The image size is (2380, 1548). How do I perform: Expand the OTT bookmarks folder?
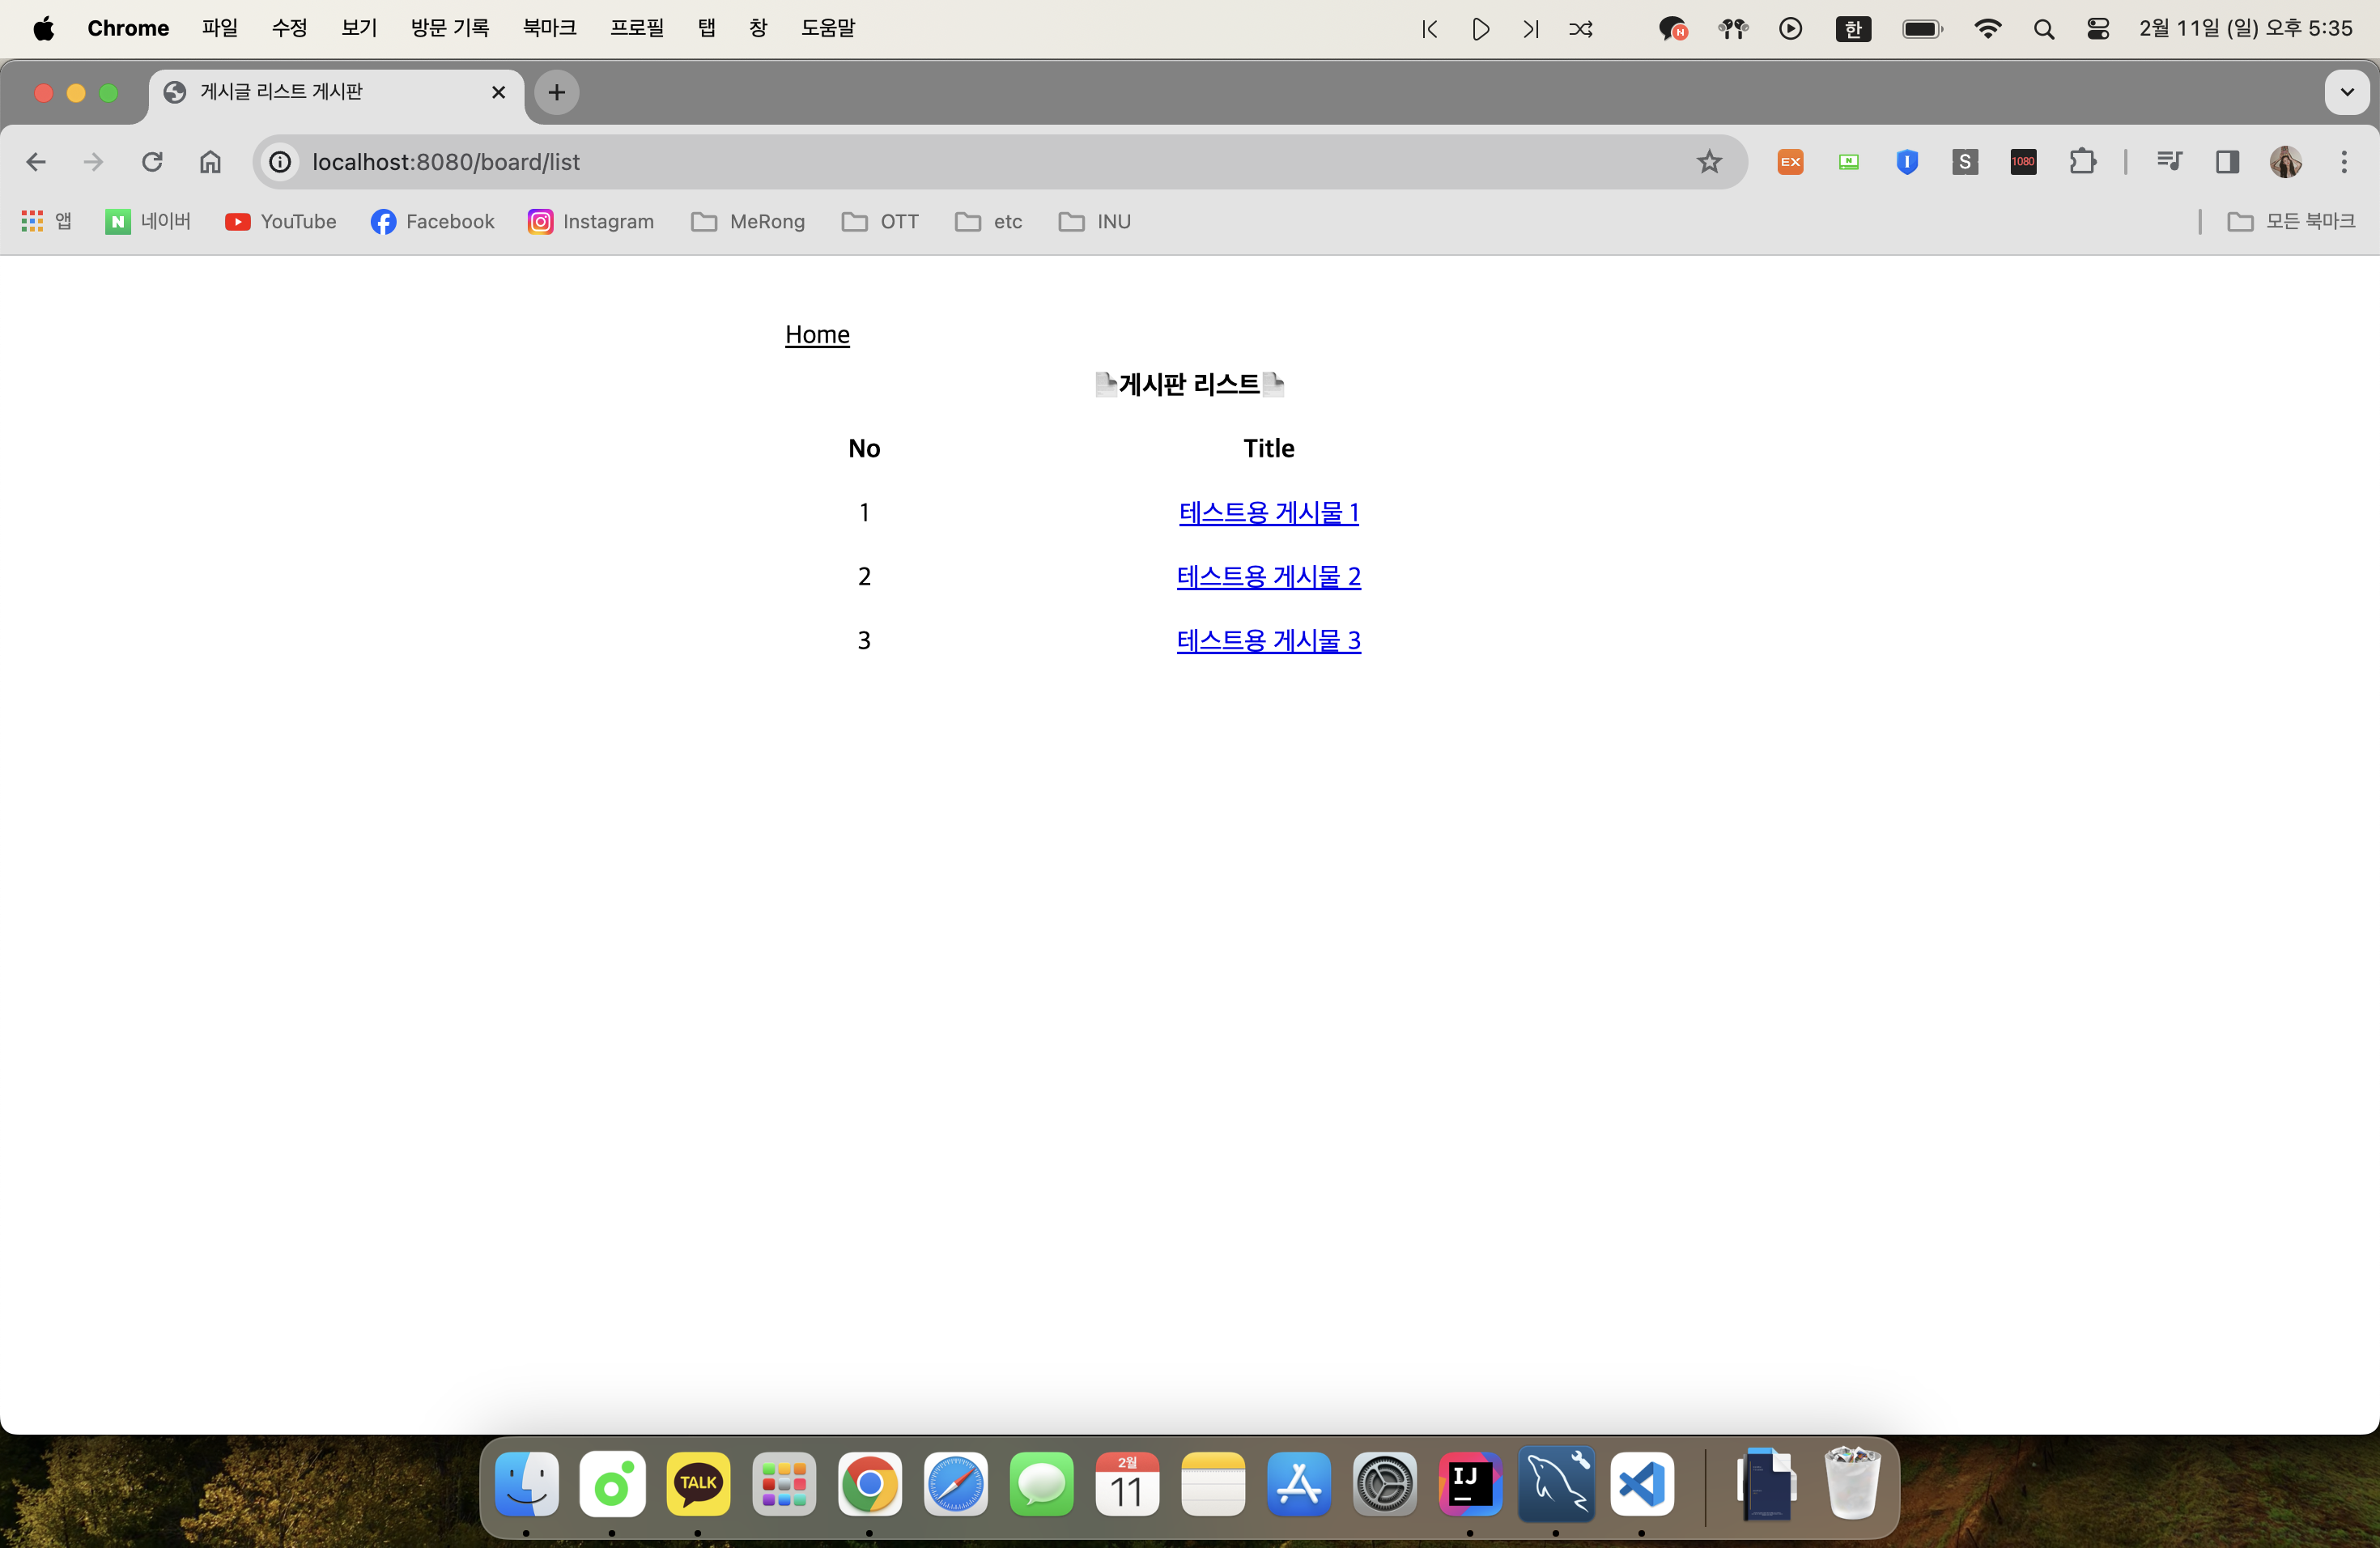[x=880, y=222]
